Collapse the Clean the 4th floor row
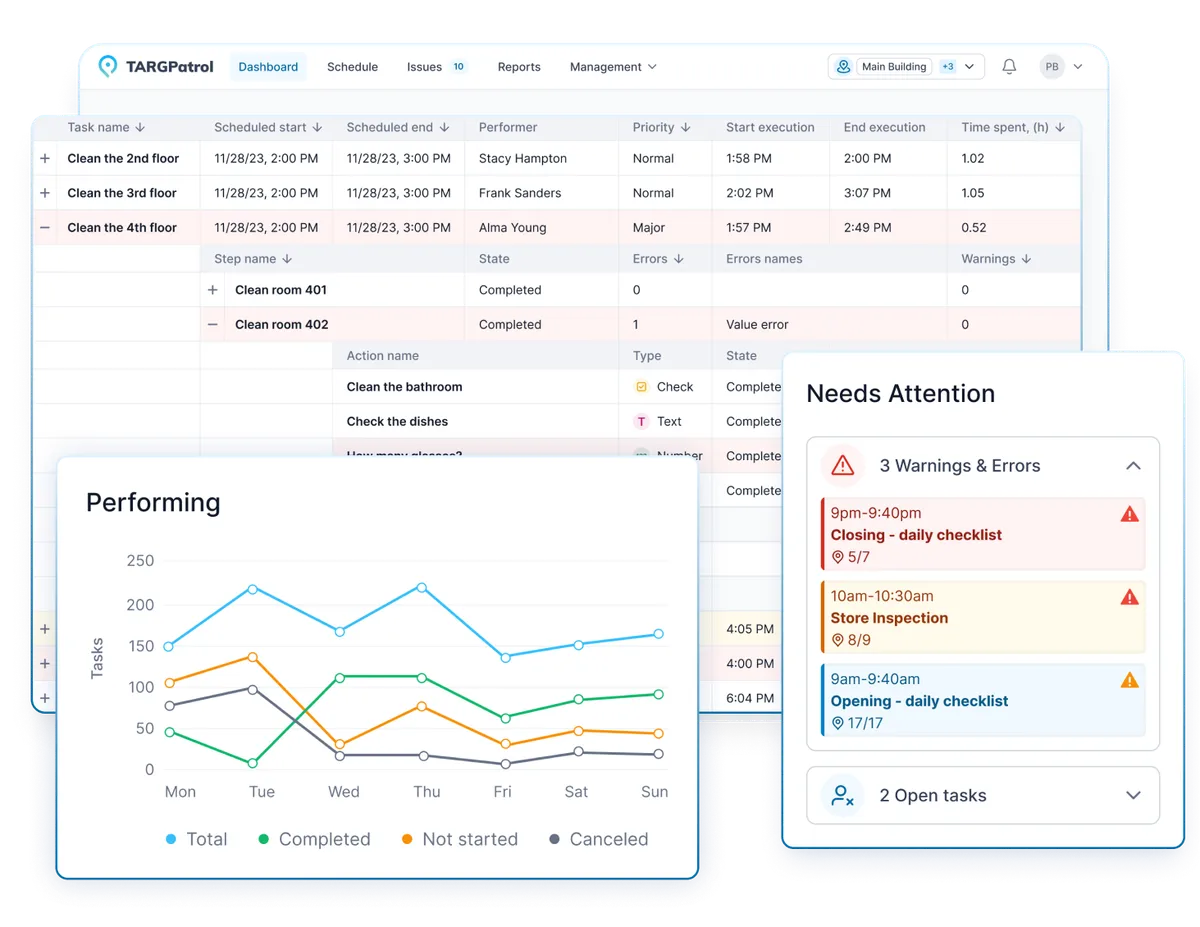 [45, 228]
